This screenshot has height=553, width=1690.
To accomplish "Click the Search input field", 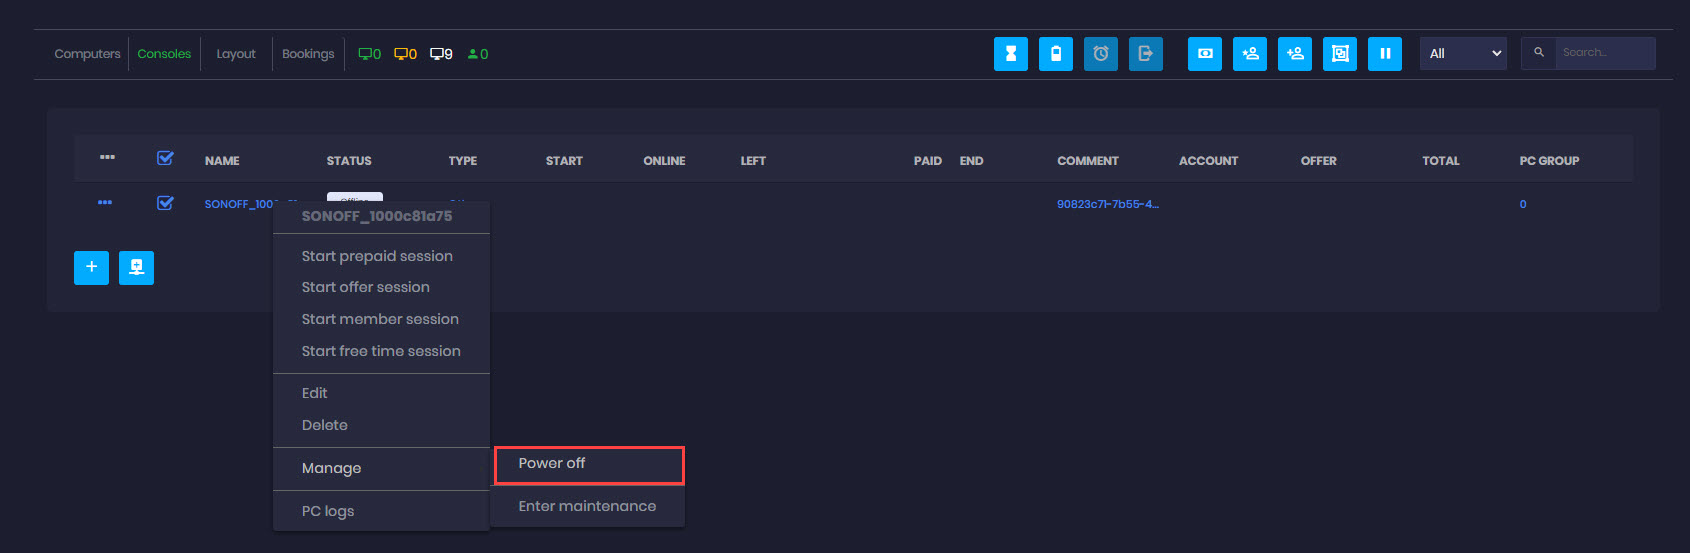I will point(1603,53).
